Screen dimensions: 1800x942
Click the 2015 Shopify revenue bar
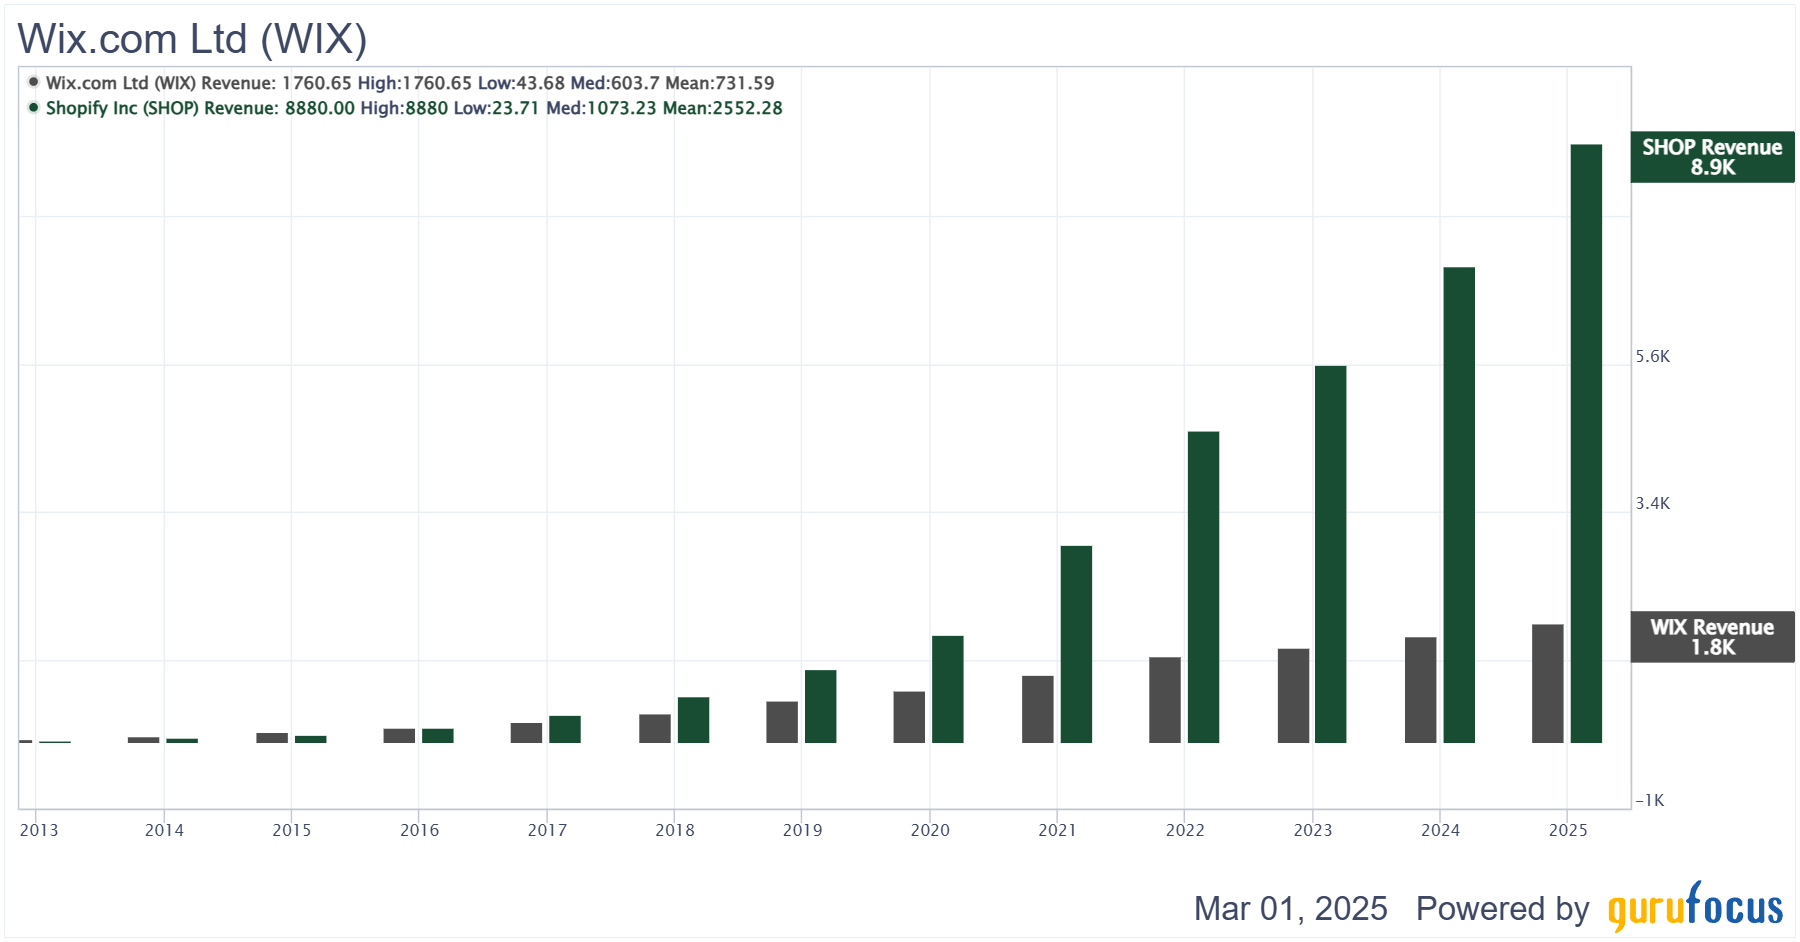point(310,739)
